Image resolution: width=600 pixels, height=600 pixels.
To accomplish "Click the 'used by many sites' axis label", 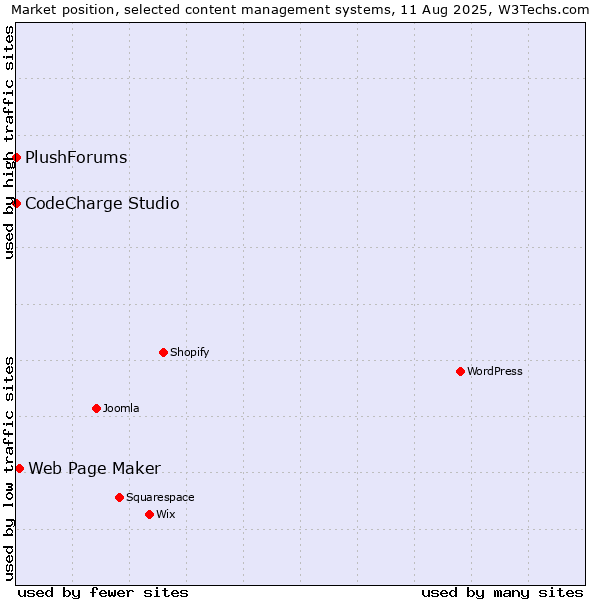I will click(502, 593).
